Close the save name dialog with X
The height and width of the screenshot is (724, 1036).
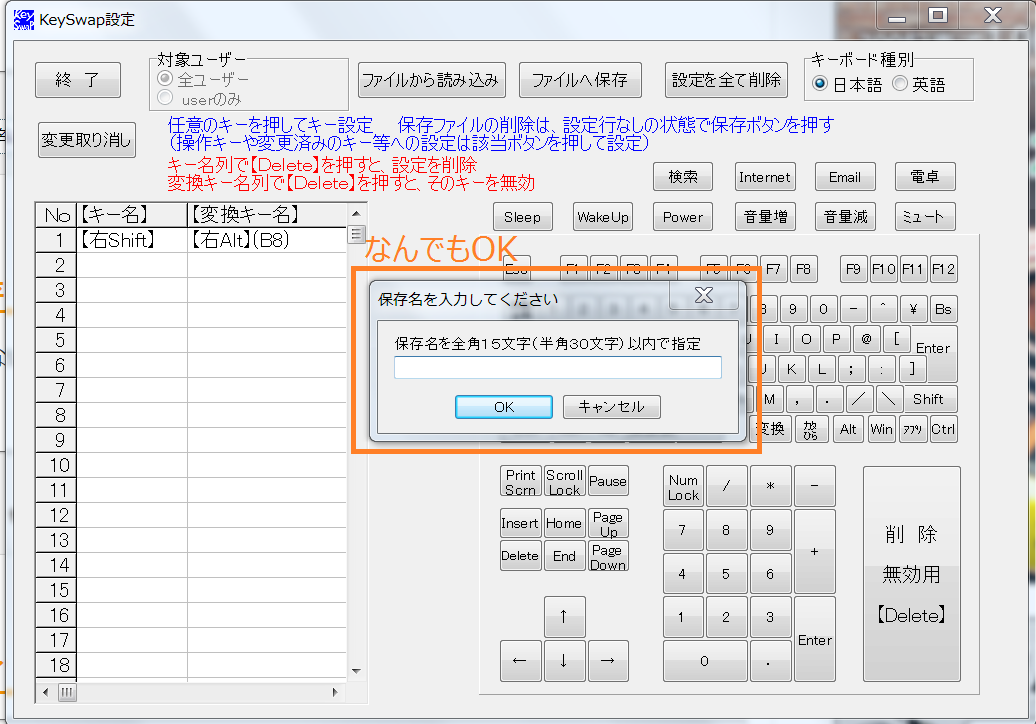click(x=703, y=295)
